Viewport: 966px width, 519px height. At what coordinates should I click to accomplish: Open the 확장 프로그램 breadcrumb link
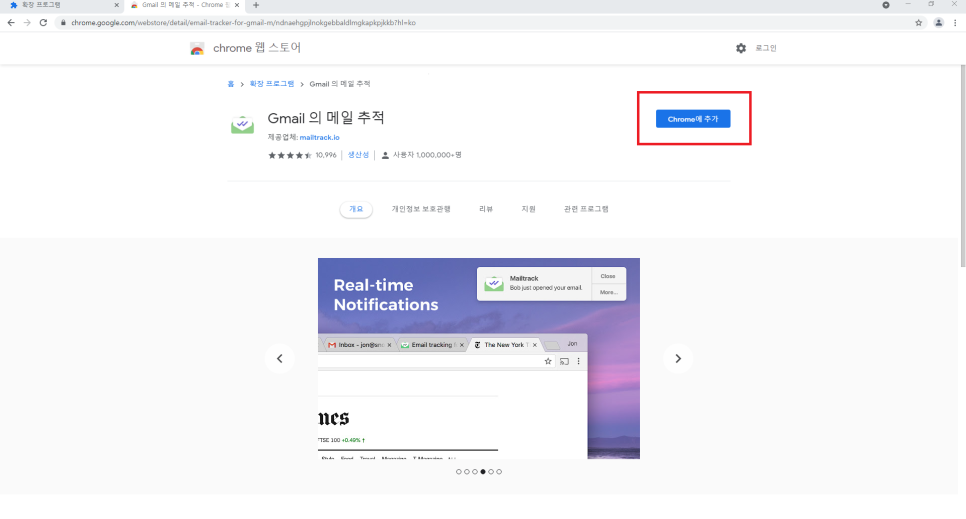tap(272, 84)
